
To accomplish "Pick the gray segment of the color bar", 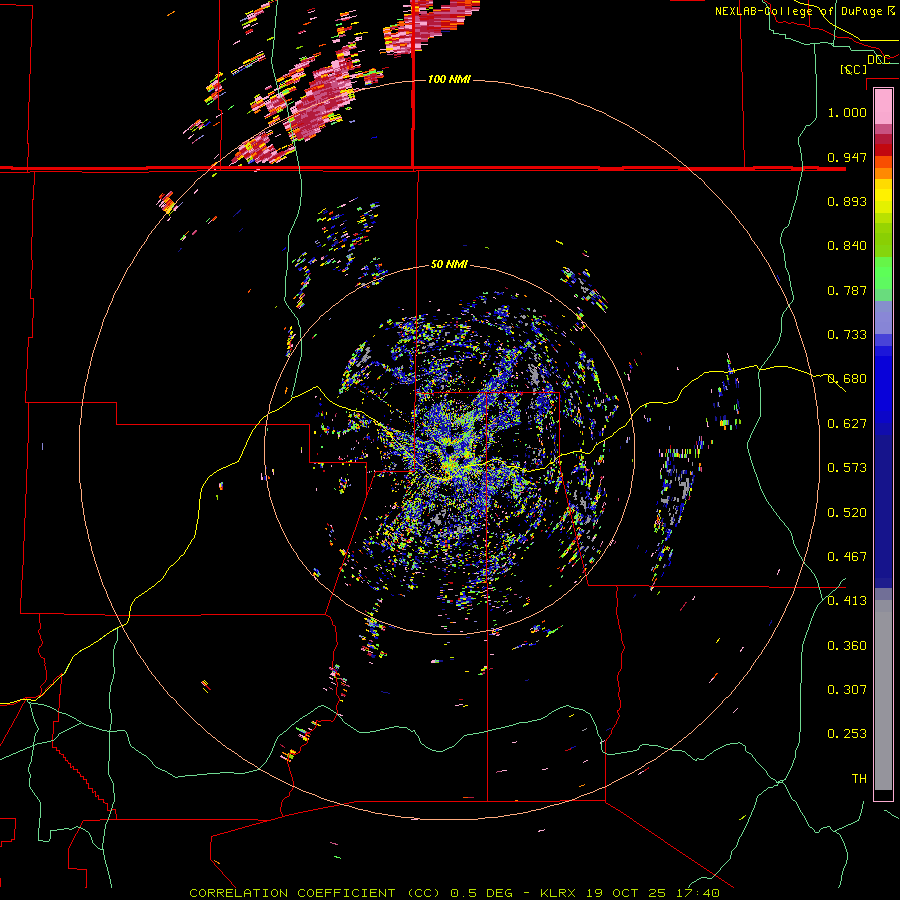I will pos(883,695).
